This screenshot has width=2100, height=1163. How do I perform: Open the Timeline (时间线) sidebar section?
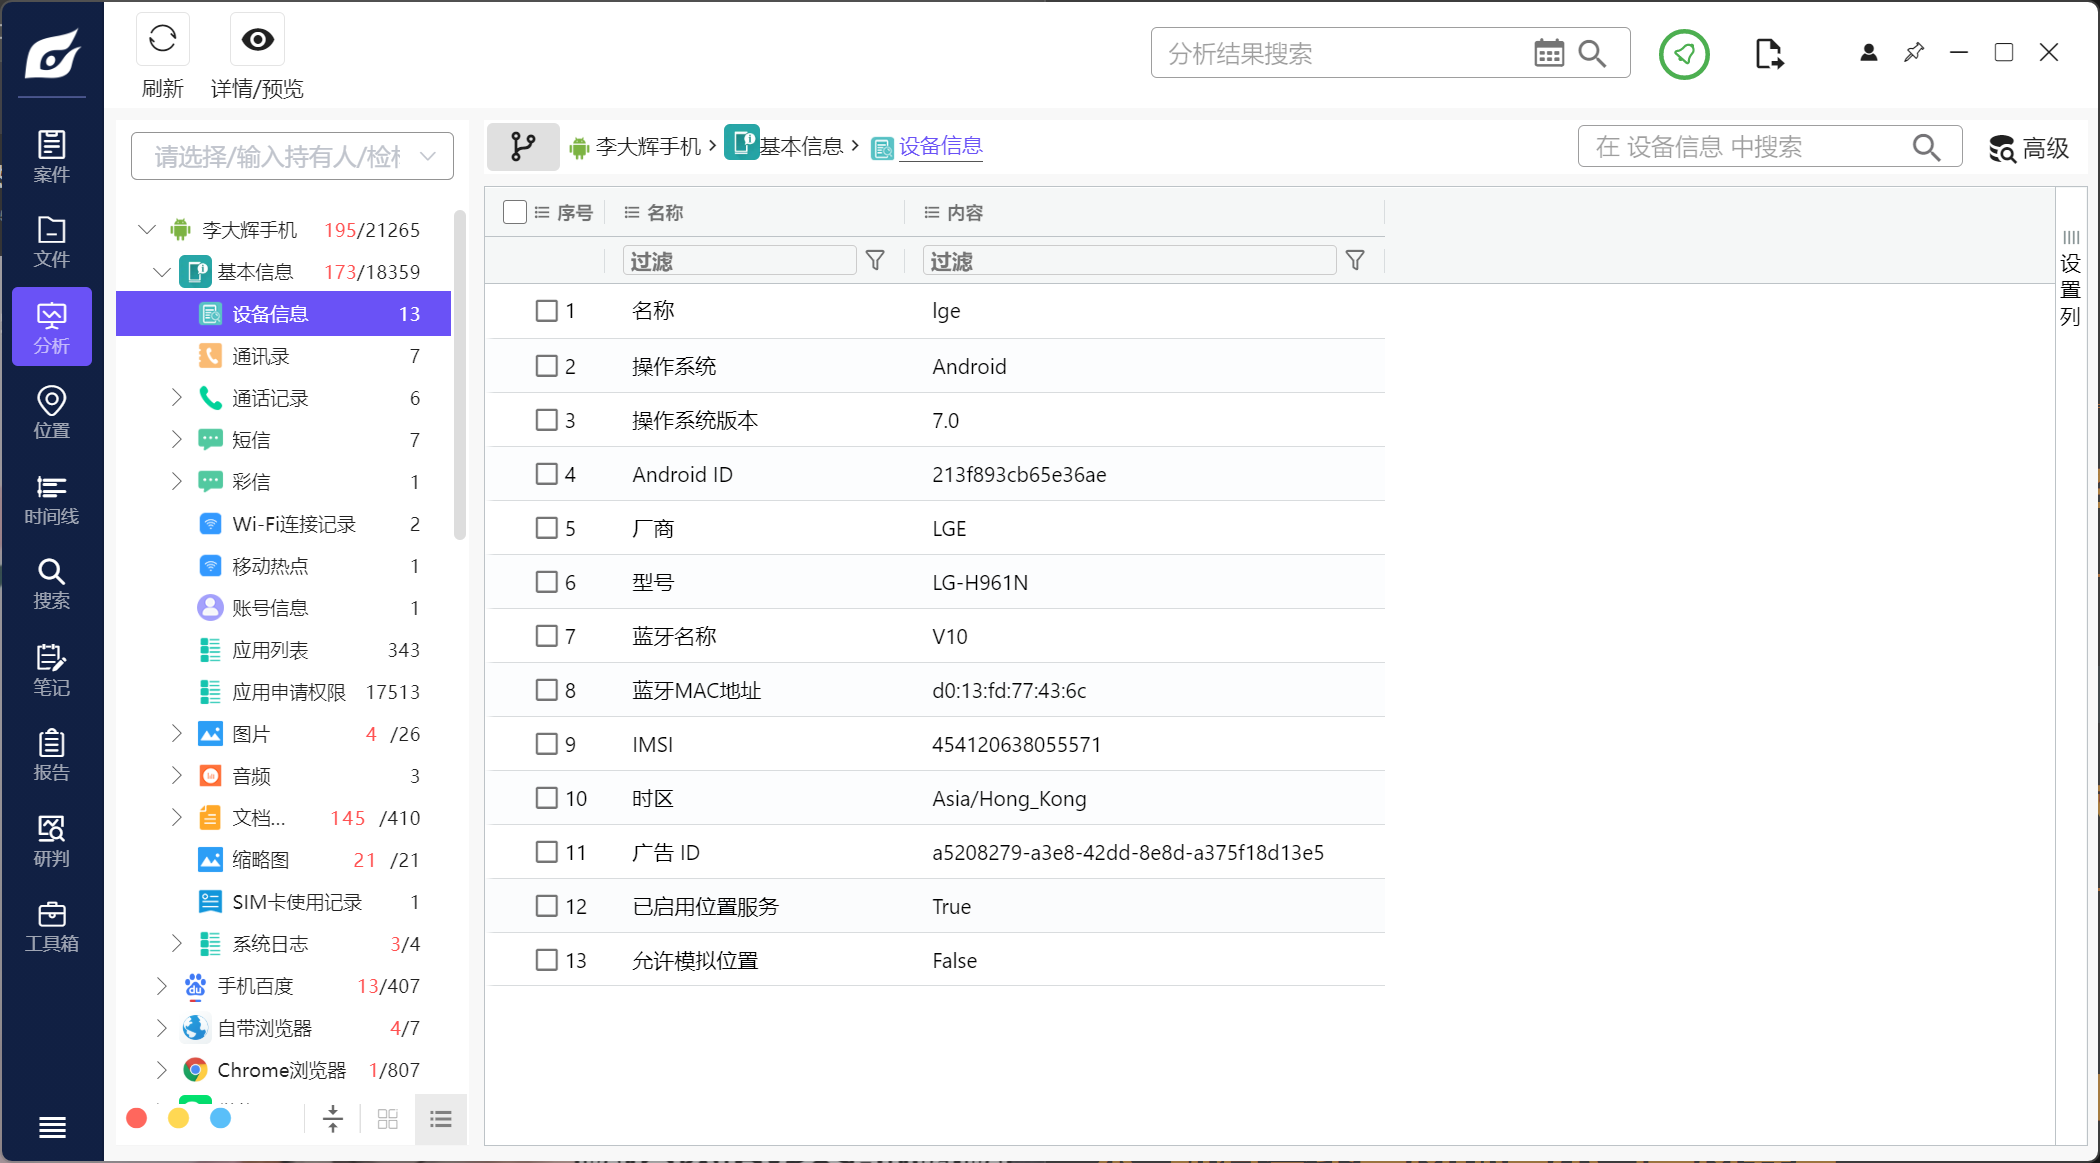pyautogui.click(x=52, y=500)
